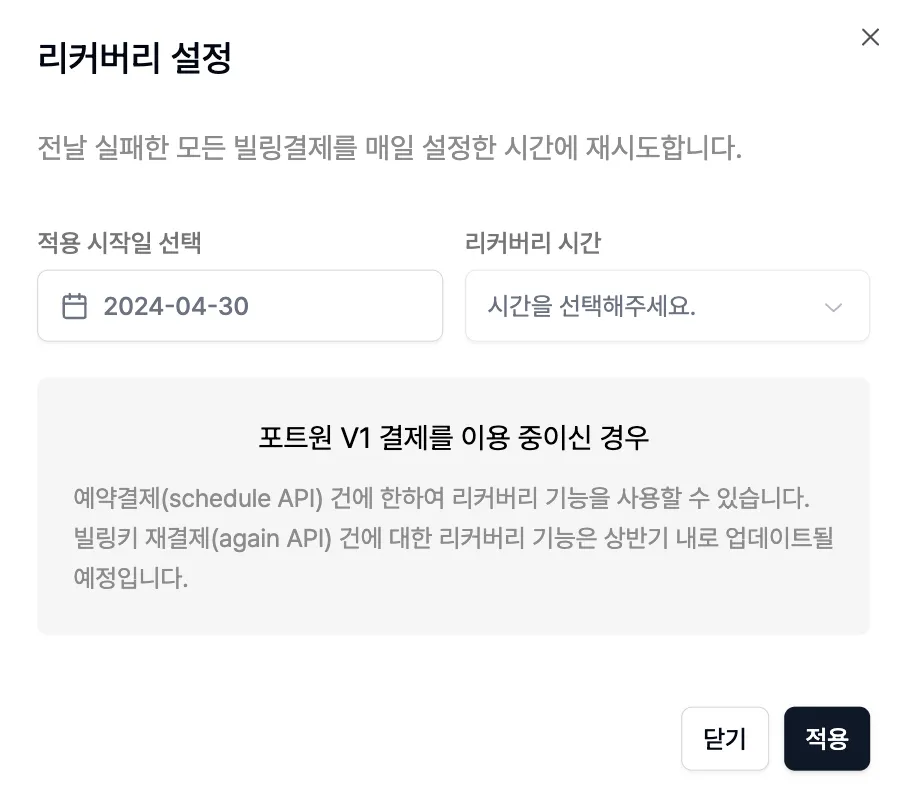
Task: Click the 리커버리 시간 label
Action: [x=533, y=243]
